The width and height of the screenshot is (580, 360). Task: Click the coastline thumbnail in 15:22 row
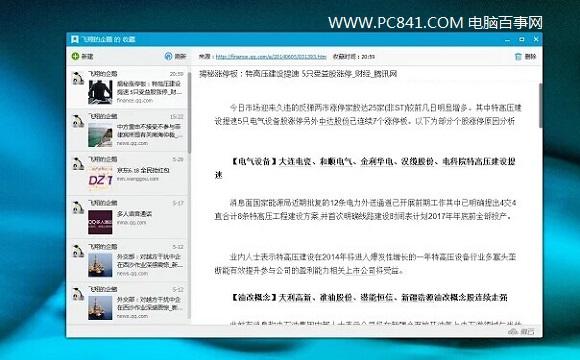coord(100,135)
